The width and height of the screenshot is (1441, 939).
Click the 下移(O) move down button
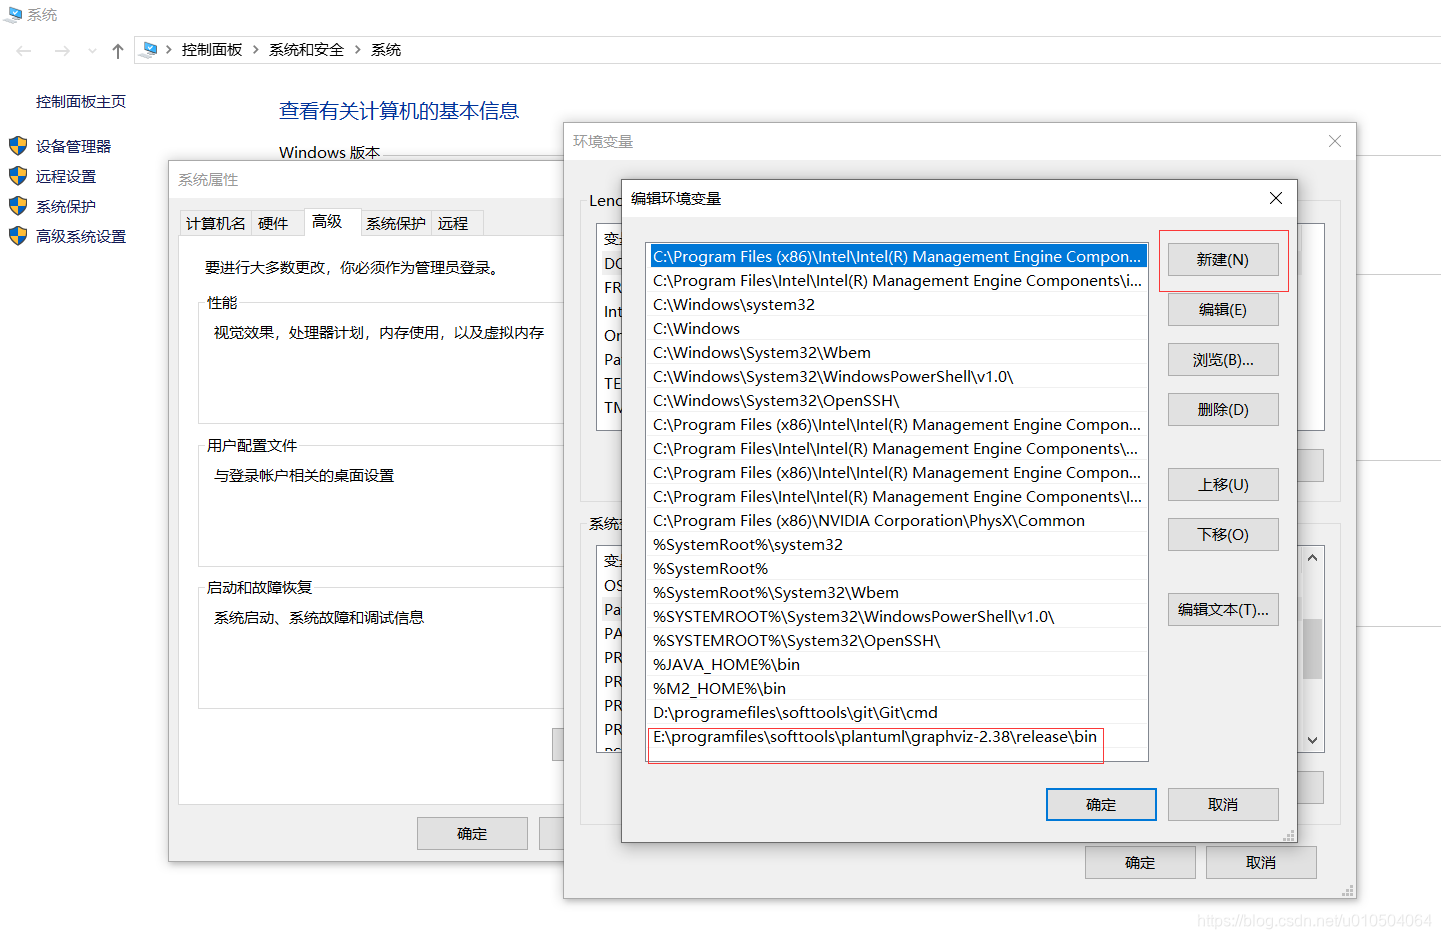point(1223,534)
